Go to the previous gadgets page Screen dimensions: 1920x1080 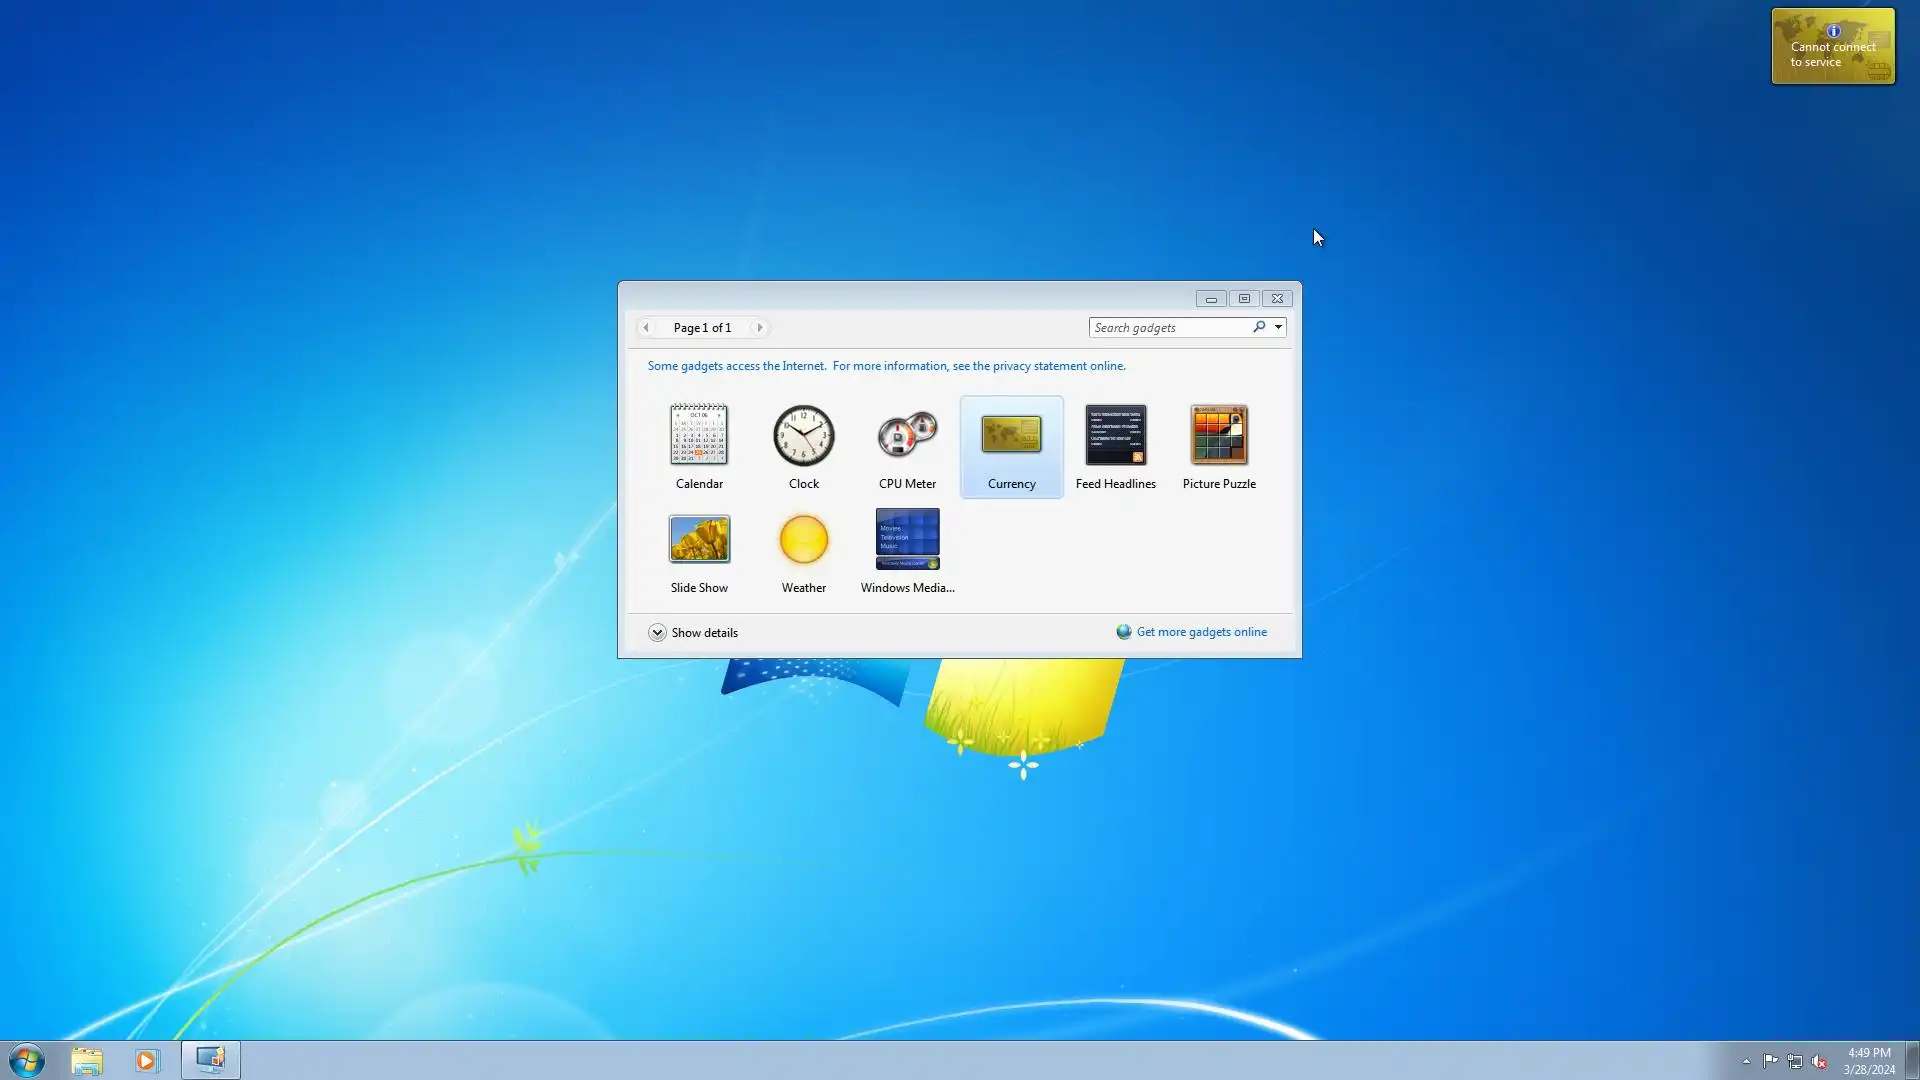tap(646, 327)
